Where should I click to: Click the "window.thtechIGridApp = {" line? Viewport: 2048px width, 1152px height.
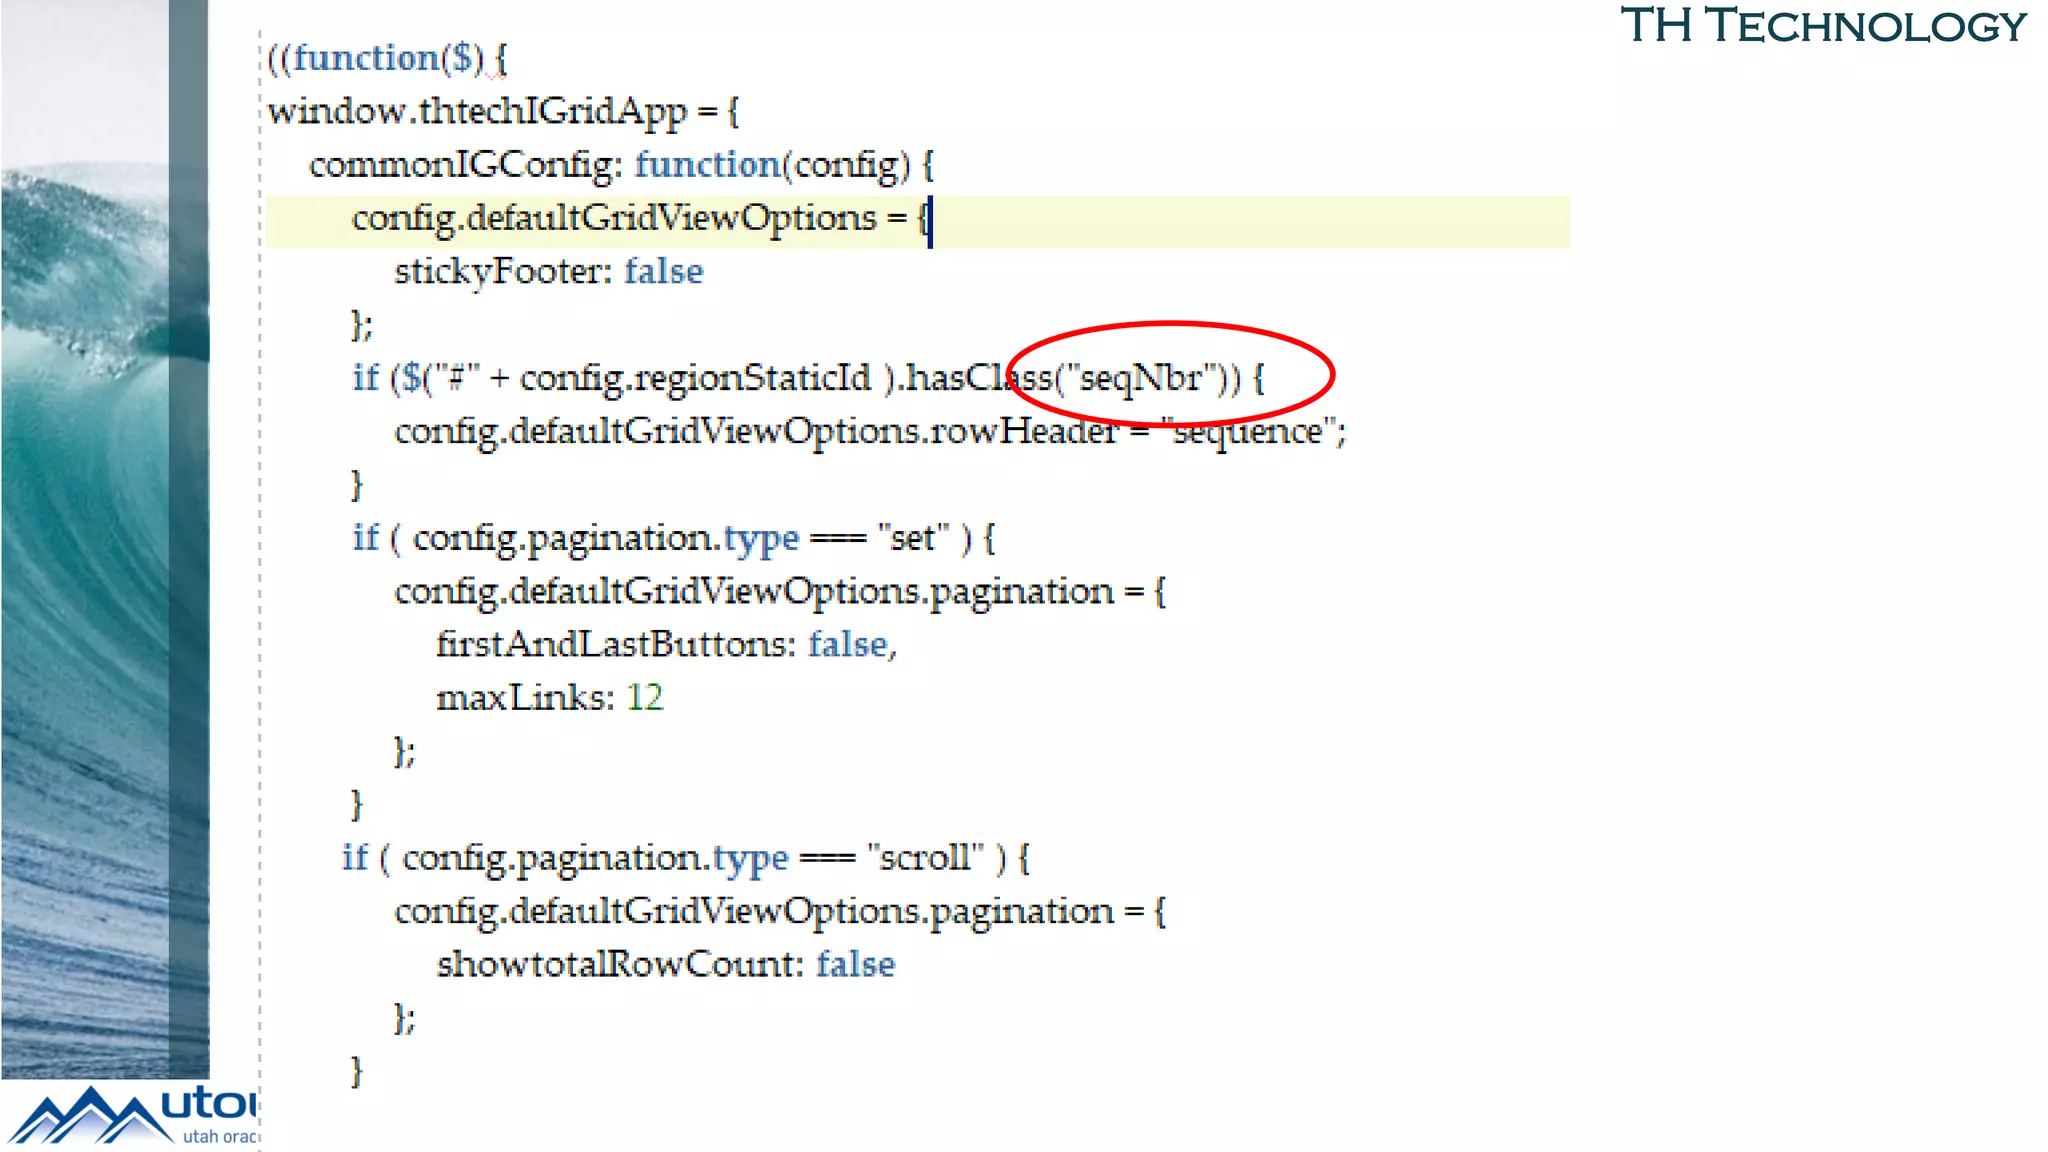(x=504, y=111)
